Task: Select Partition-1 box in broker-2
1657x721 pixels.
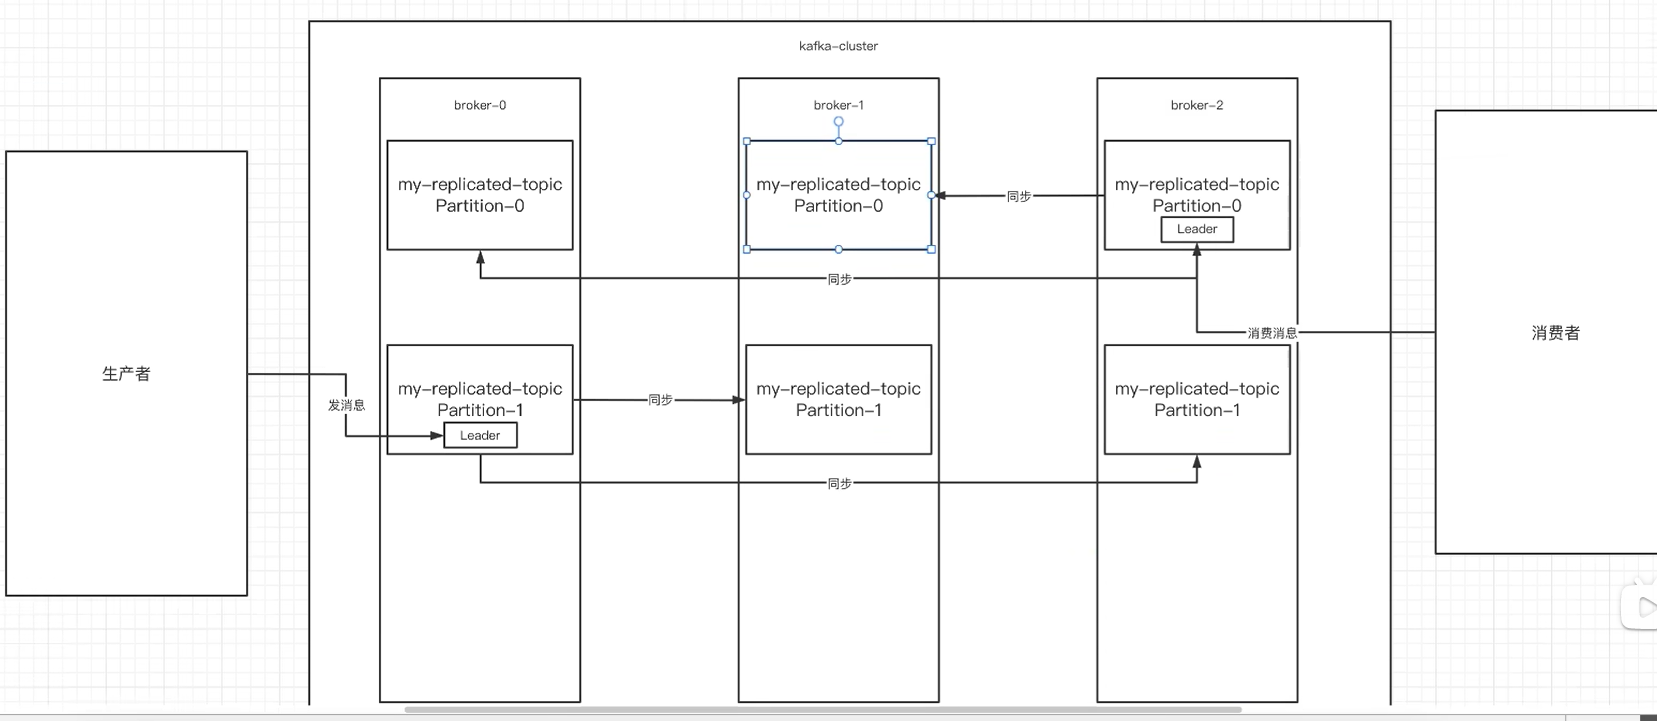Action: [1197, 399]
